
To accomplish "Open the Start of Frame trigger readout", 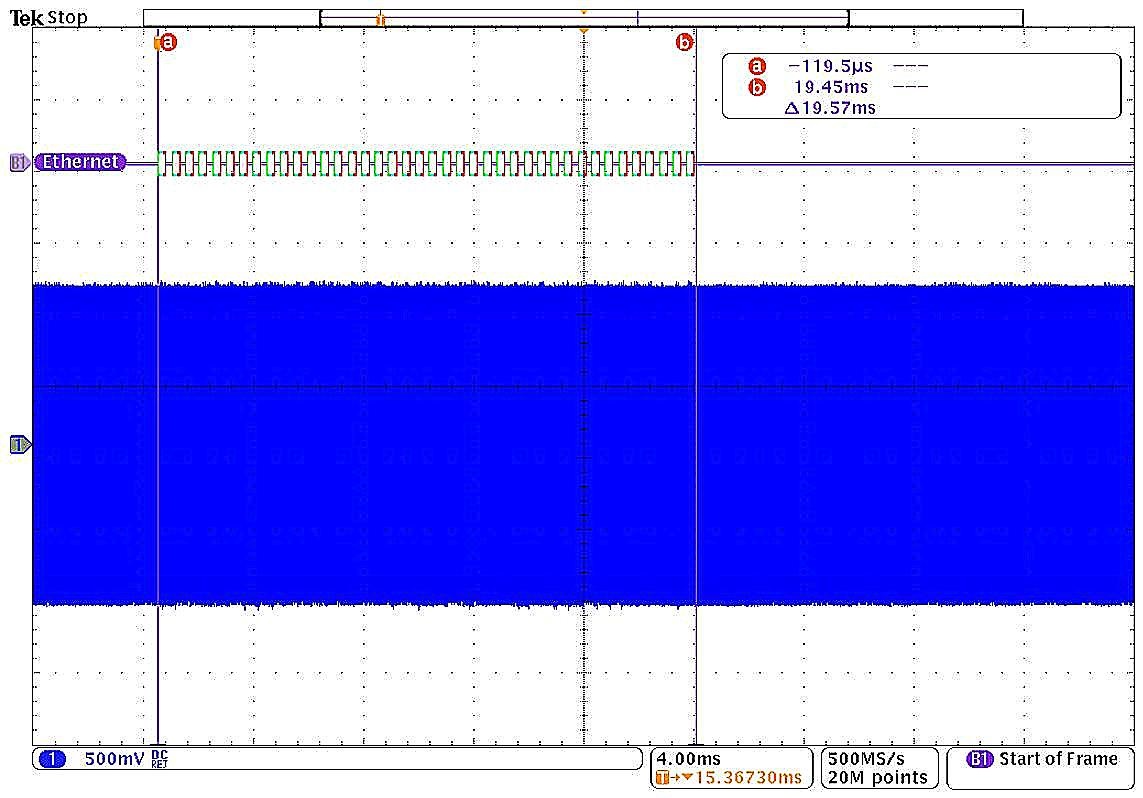I will pyautogui.click(x=1058, y=759).
